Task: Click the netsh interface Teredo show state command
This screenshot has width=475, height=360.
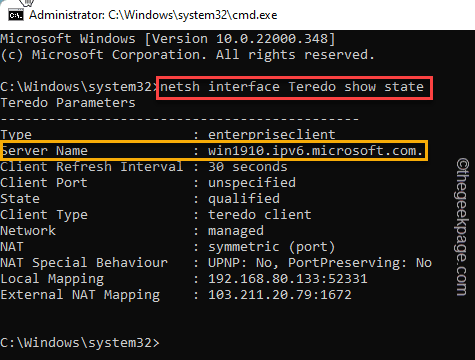Action: point(292,87)
